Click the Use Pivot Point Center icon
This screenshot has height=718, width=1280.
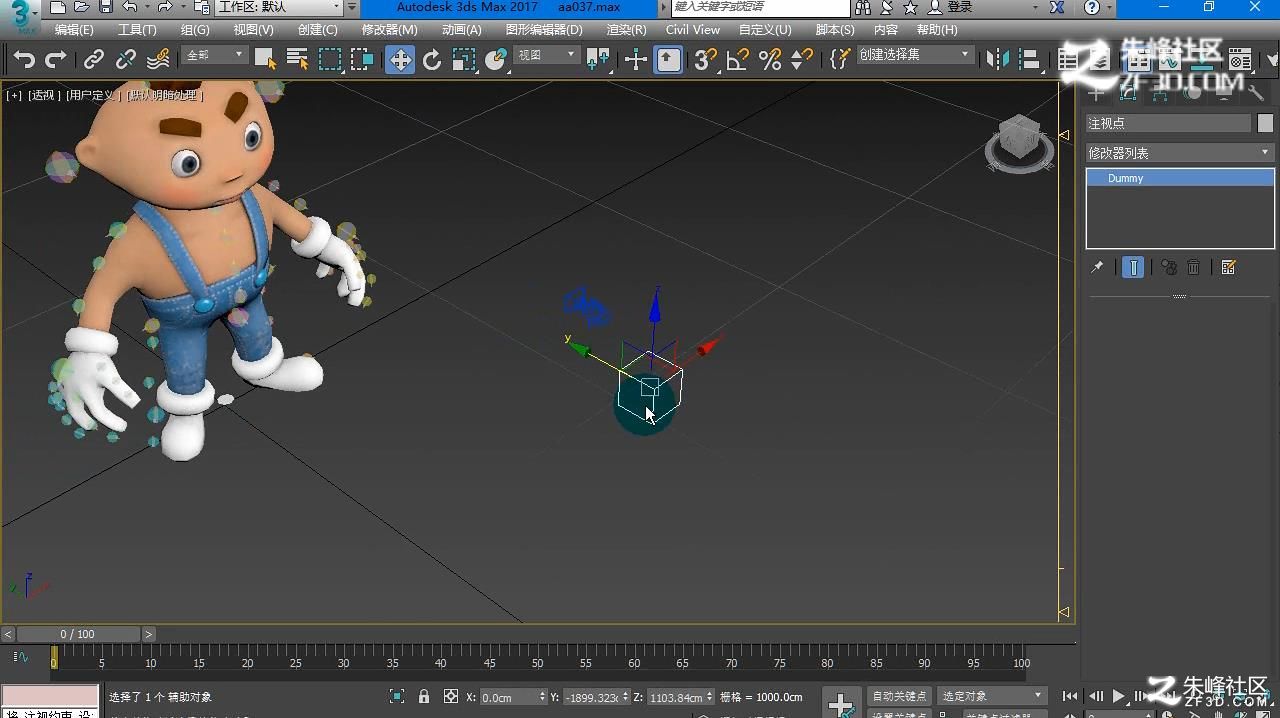[x=598, y=60]
